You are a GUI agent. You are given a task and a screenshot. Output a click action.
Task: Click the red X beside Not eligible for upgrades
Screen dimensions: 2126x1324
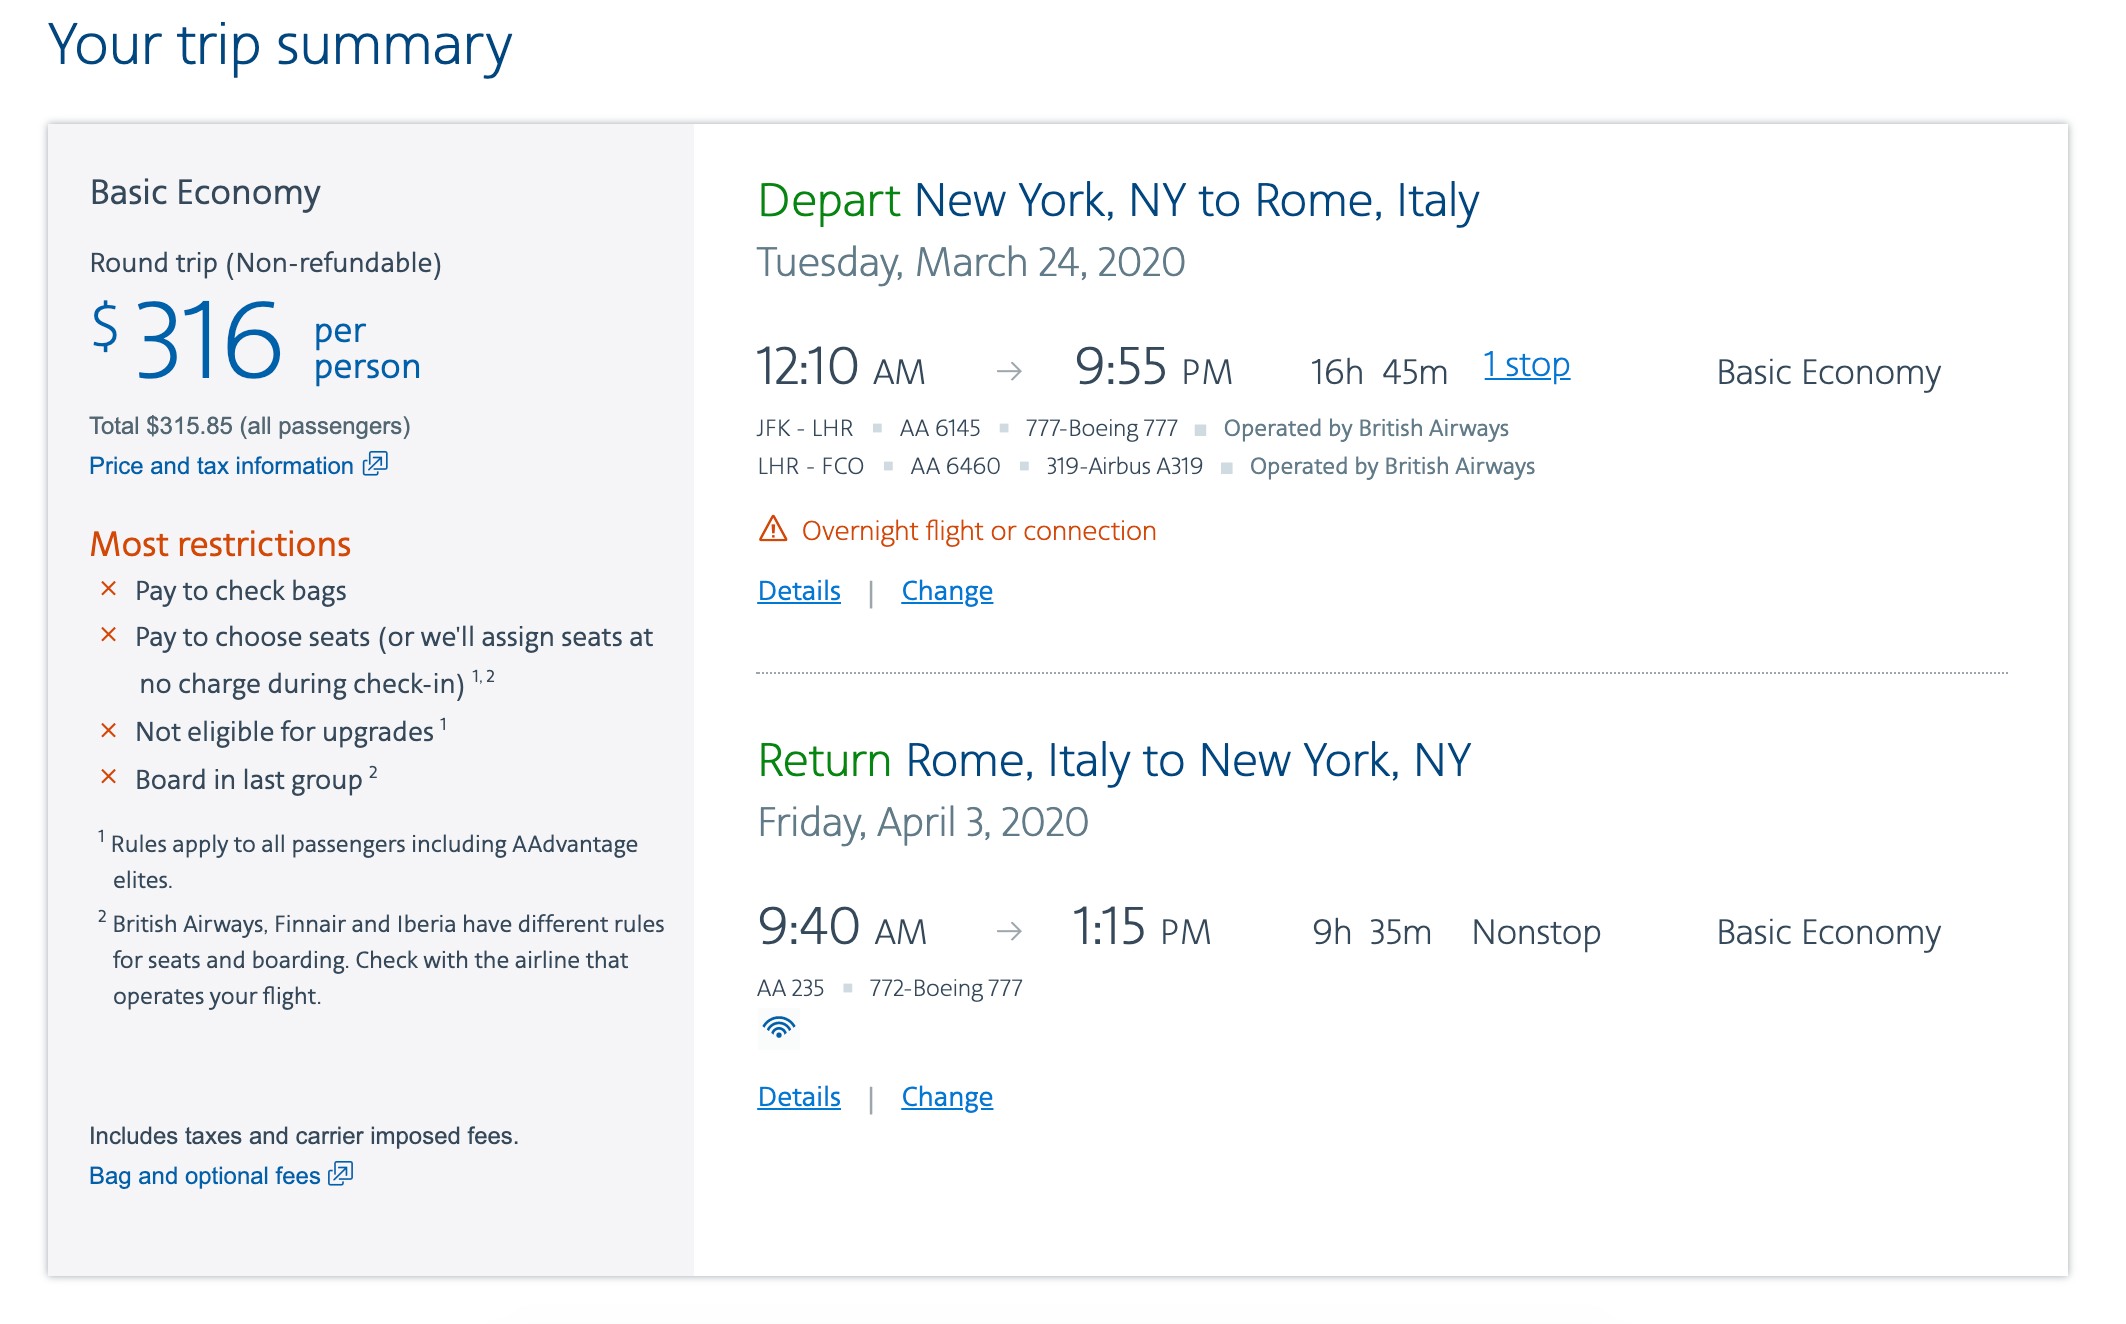(109, 731)
